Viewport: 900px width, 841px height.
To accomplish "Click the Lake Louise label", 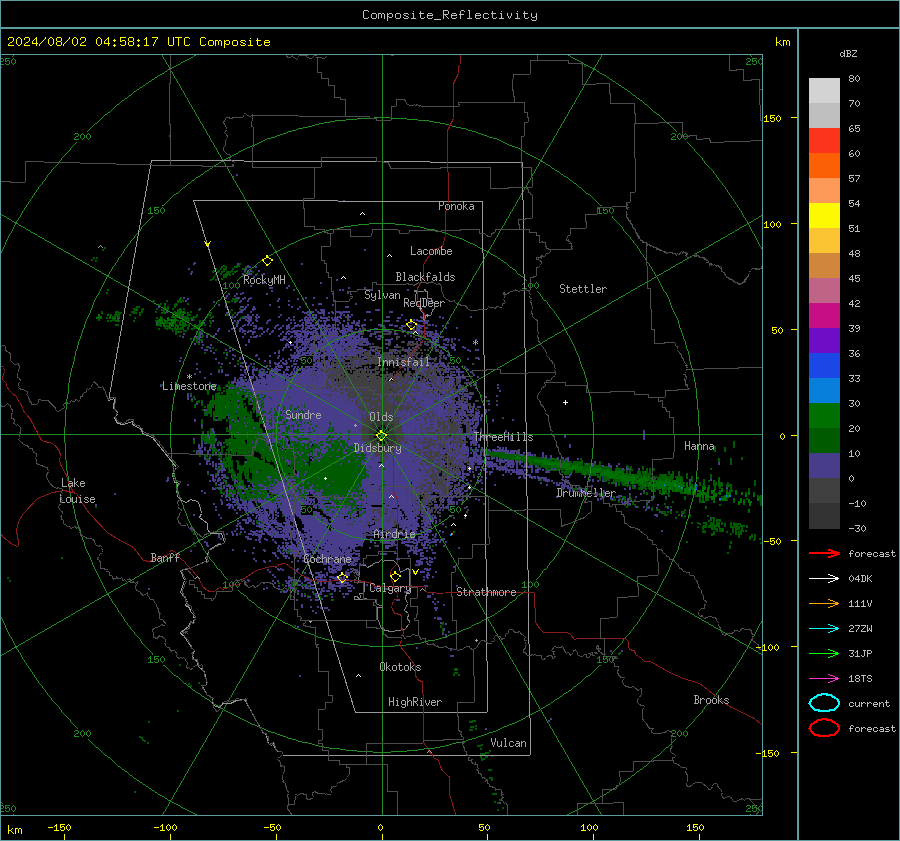I will pyautogui.click(x=77, y=491).
